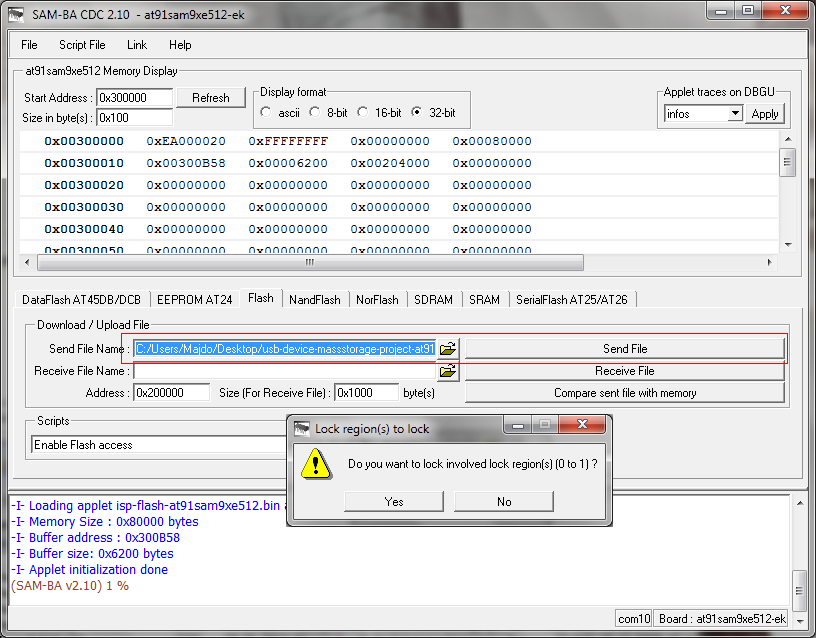Click Apply for applet traces
Viewport: 816px width, 638px height.
pos(764,114)
